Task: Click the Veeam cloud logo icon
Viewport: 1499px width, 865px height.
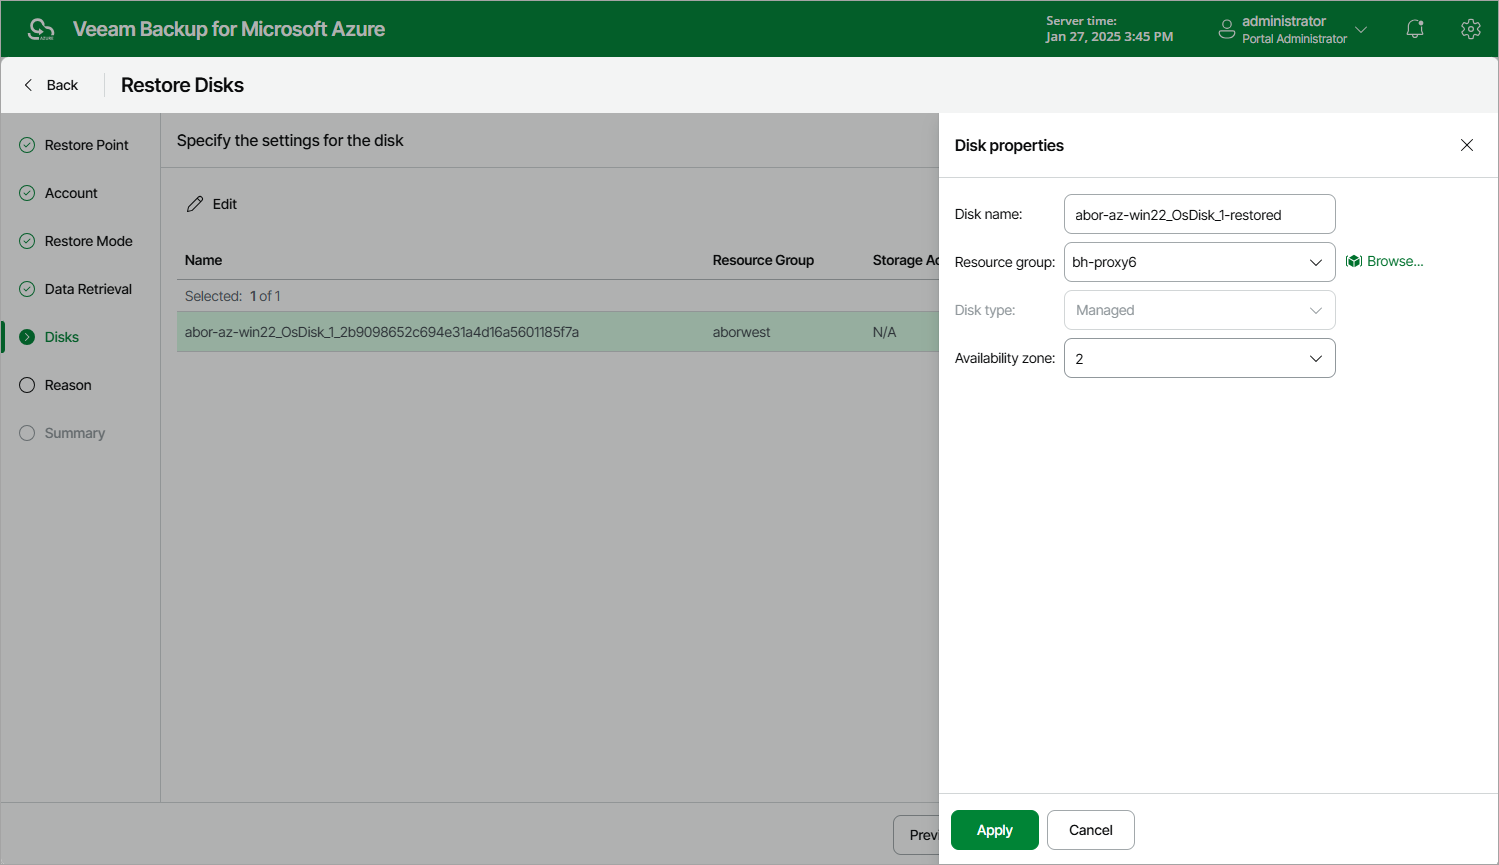Action: click(41, 29)
